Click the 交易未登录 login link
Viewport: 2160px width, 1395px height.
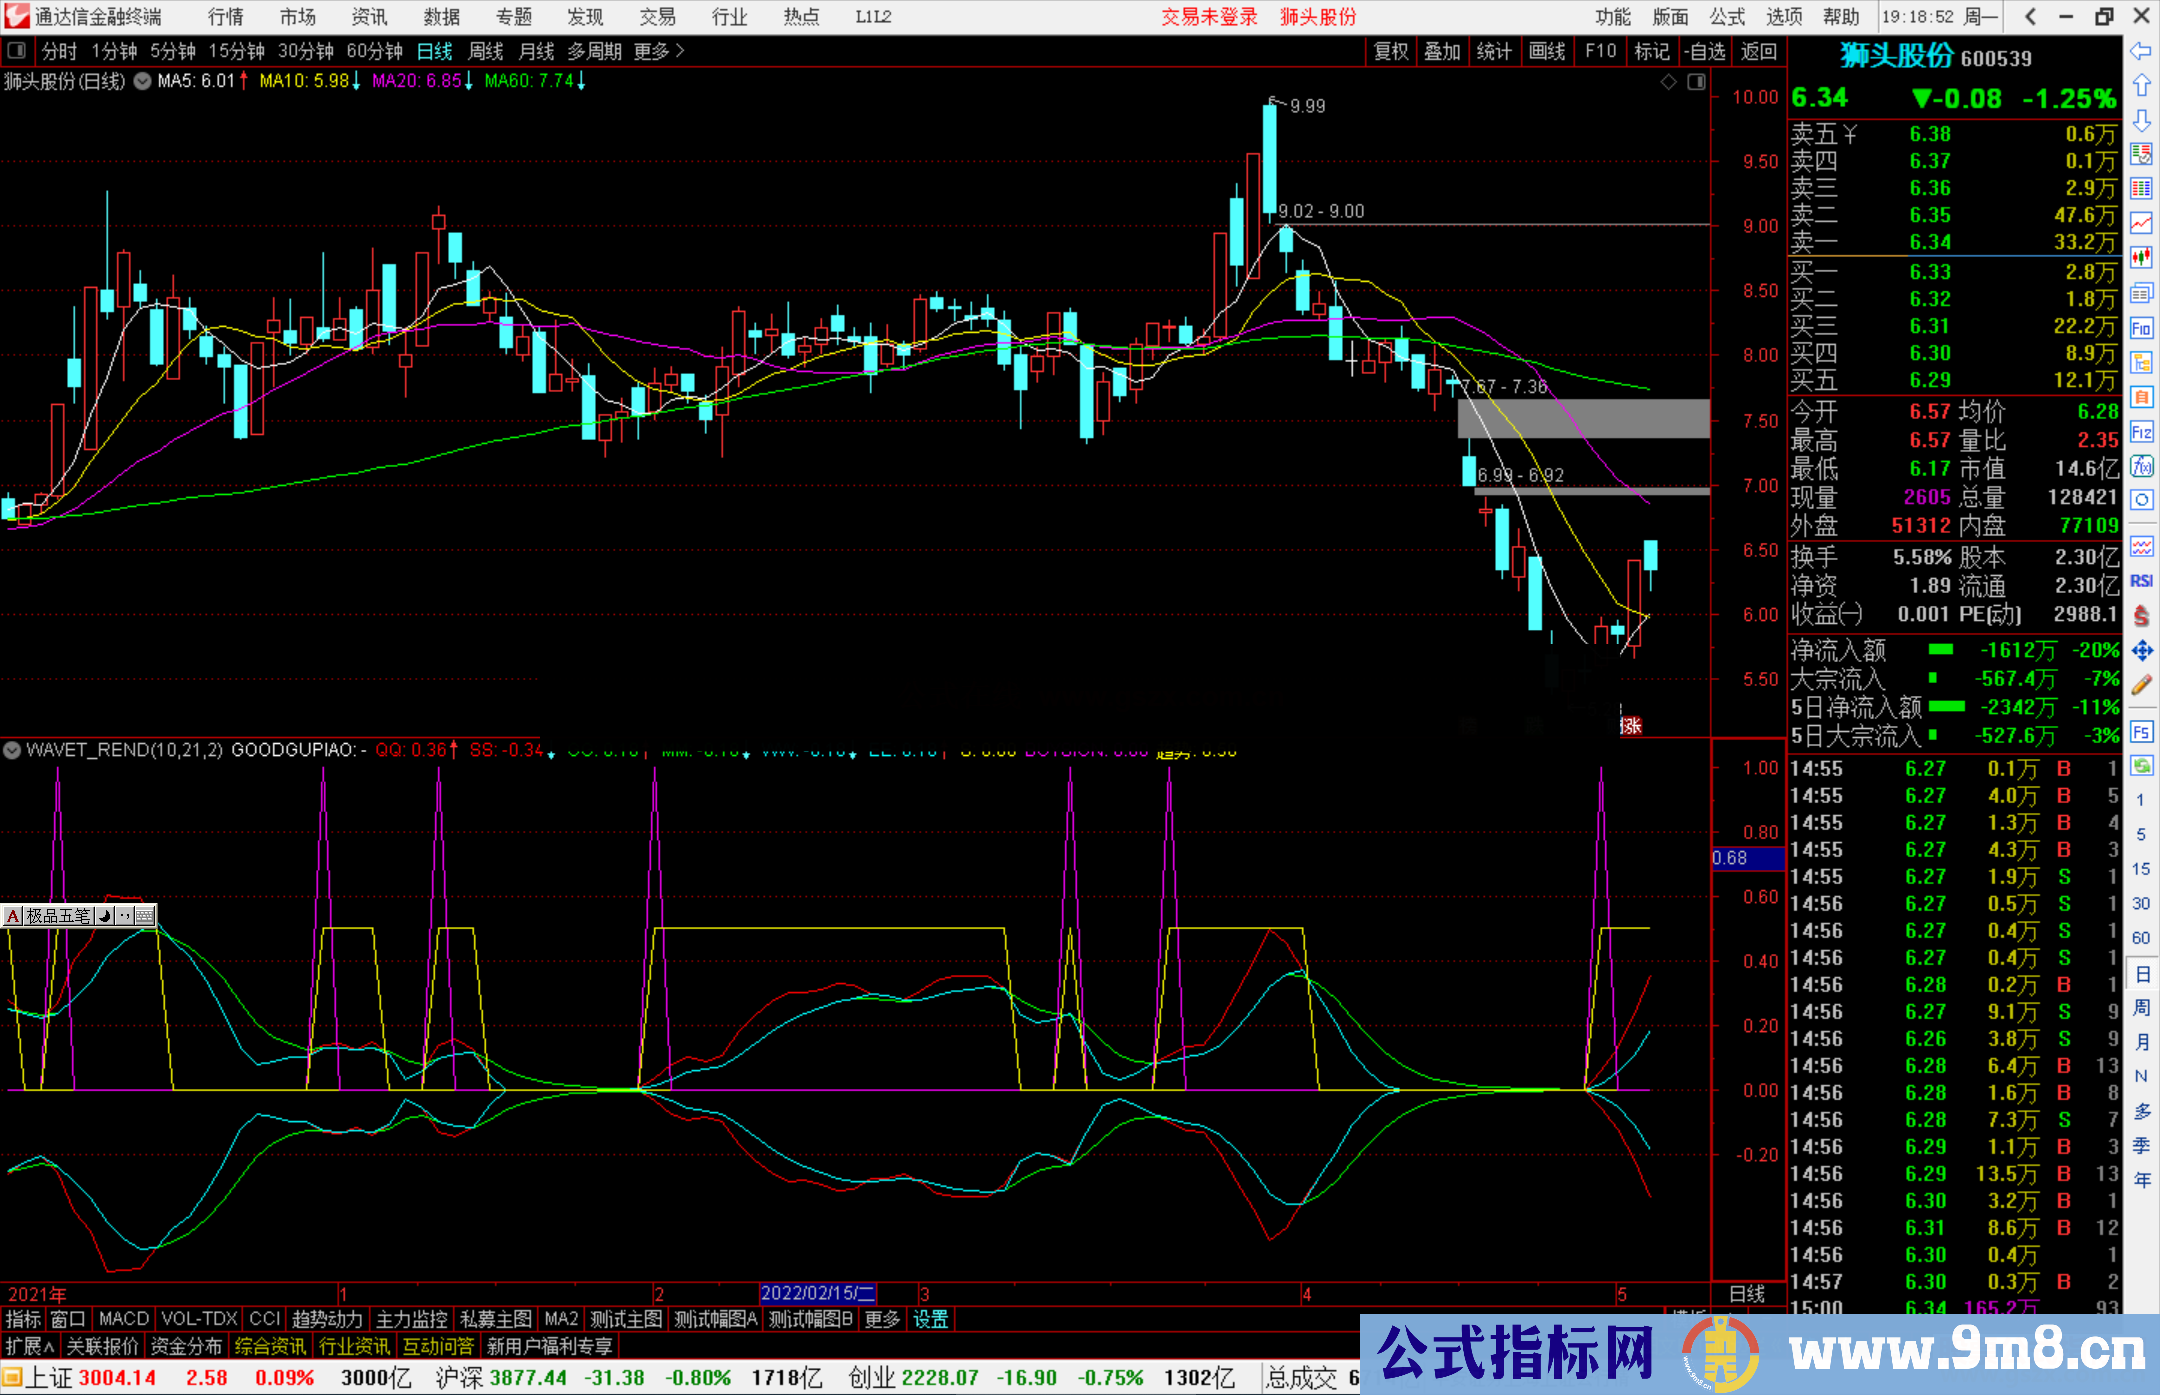(x=1209, y=16)
